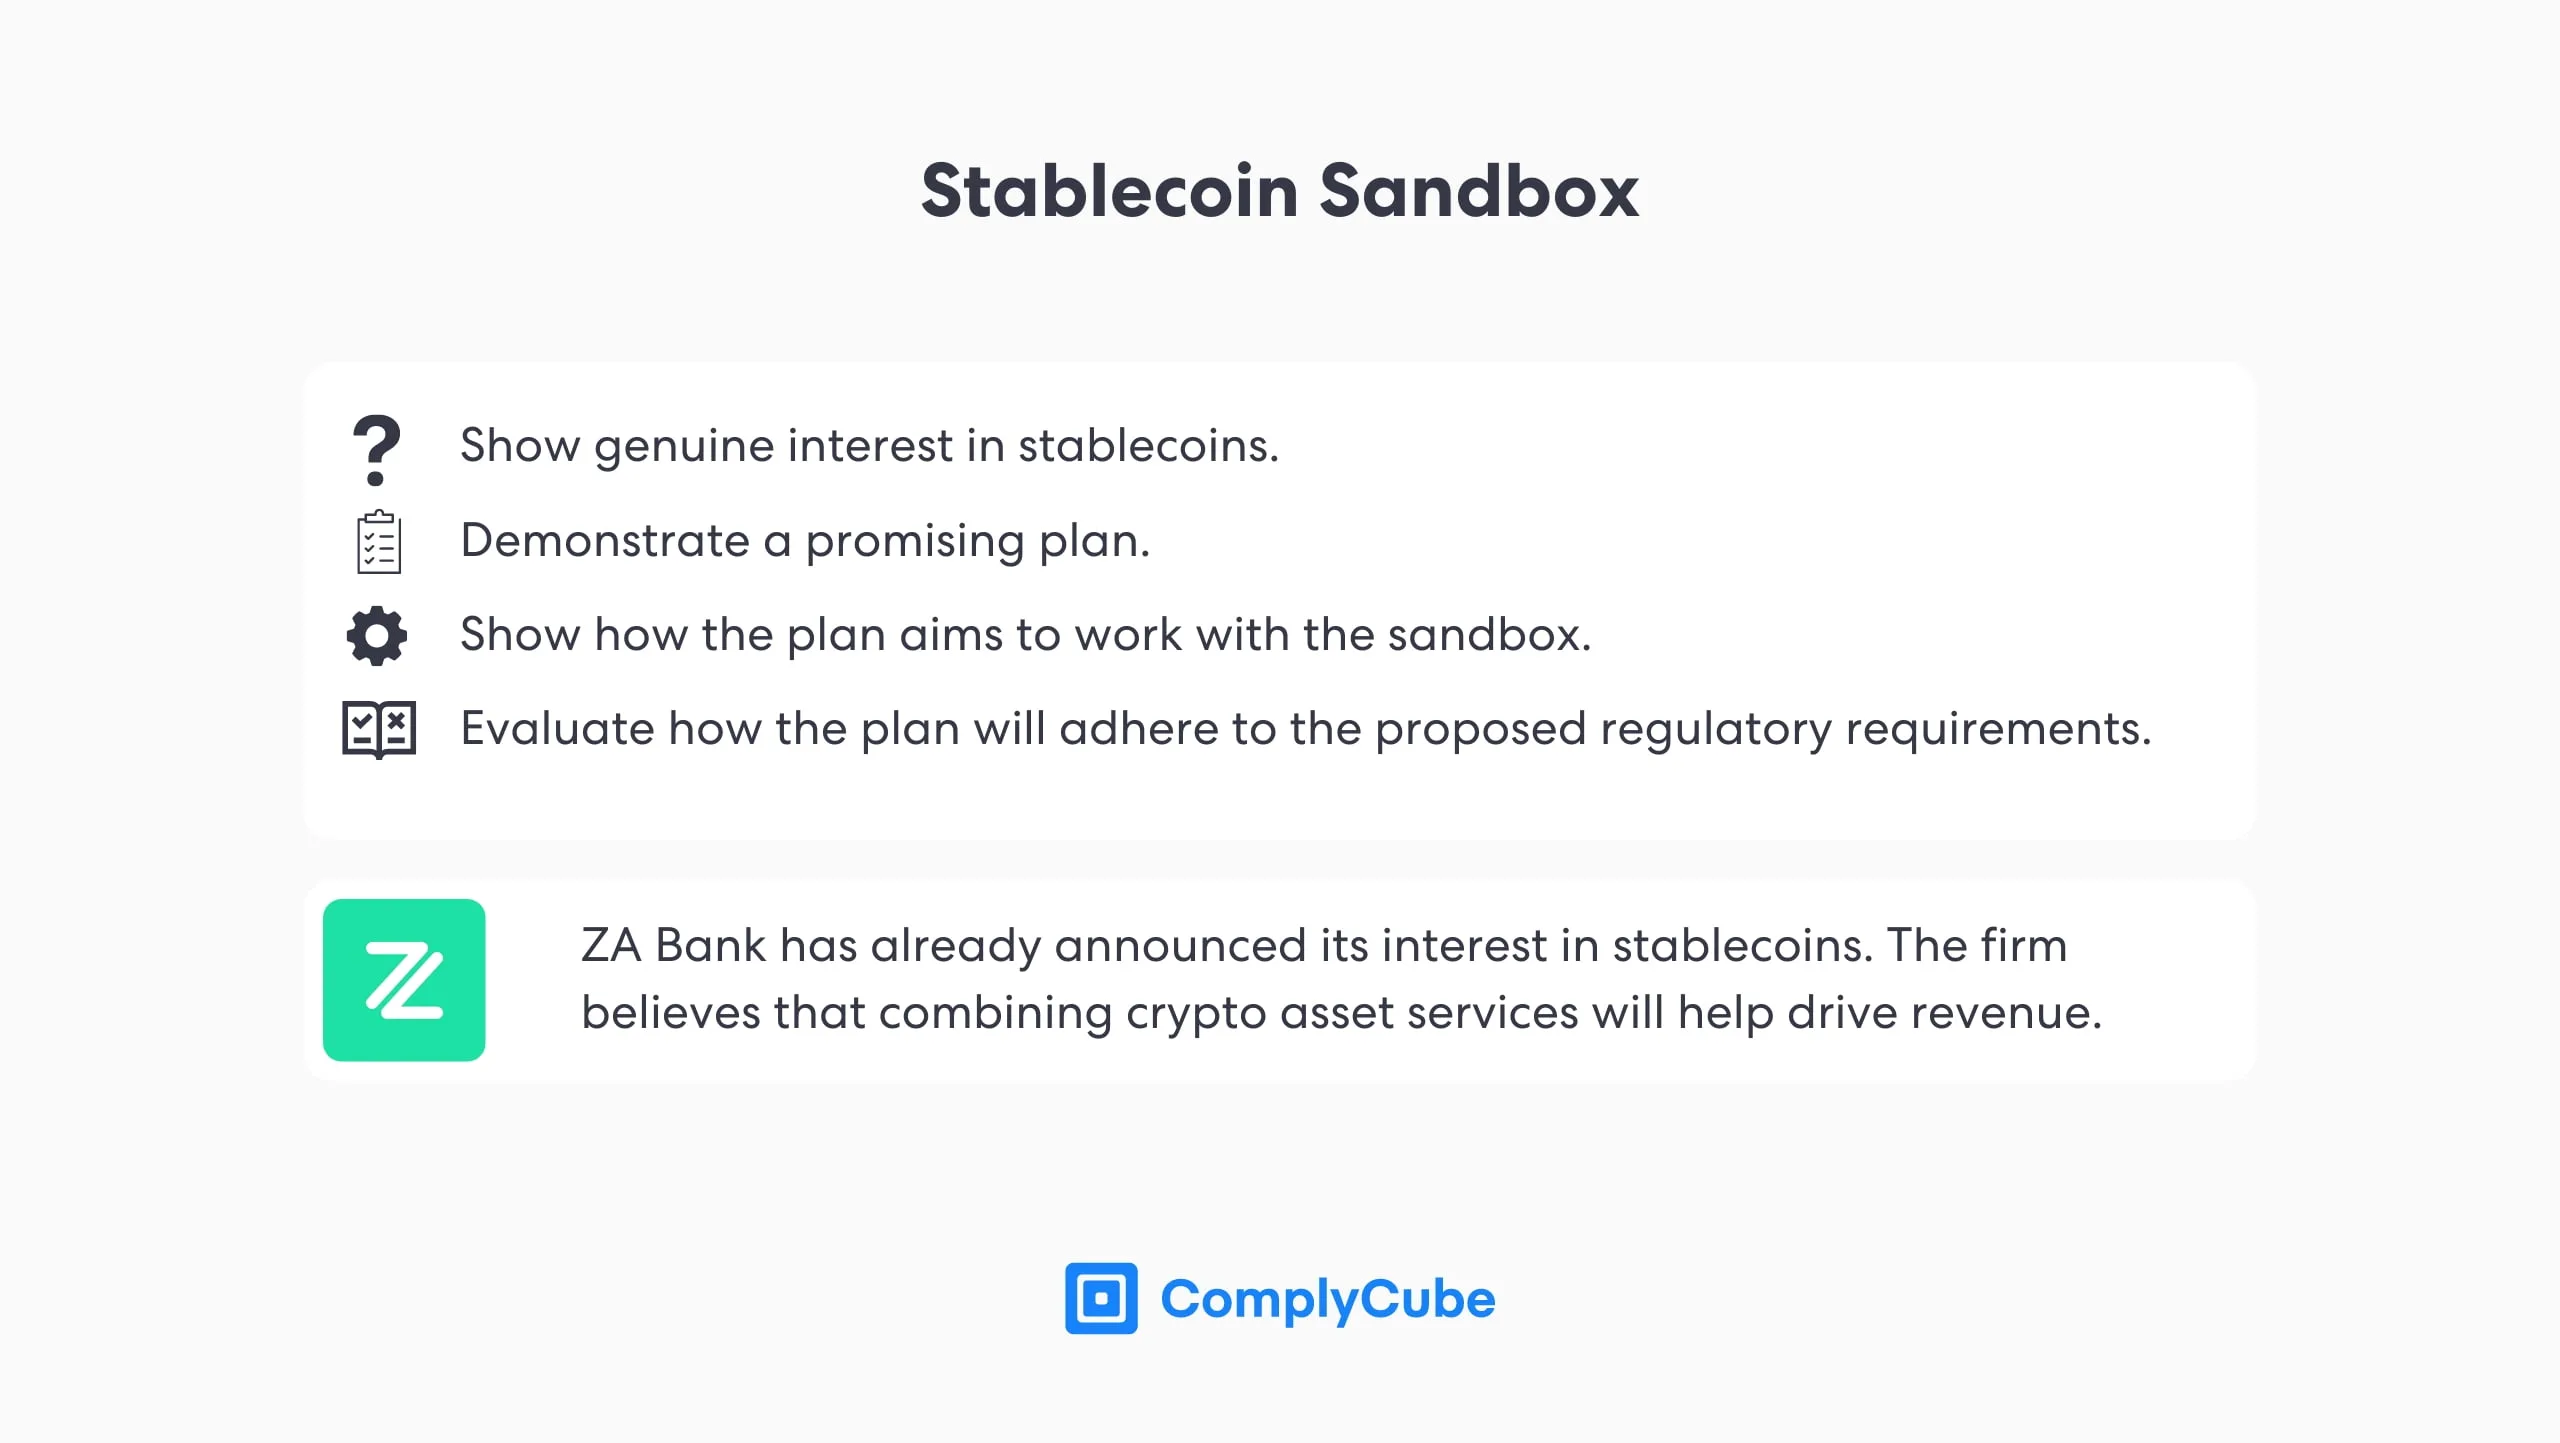Screen dimensions: 2560x1443
Task: Click the blue ComplyCube square logo icon
Action: (1101, 1298)
